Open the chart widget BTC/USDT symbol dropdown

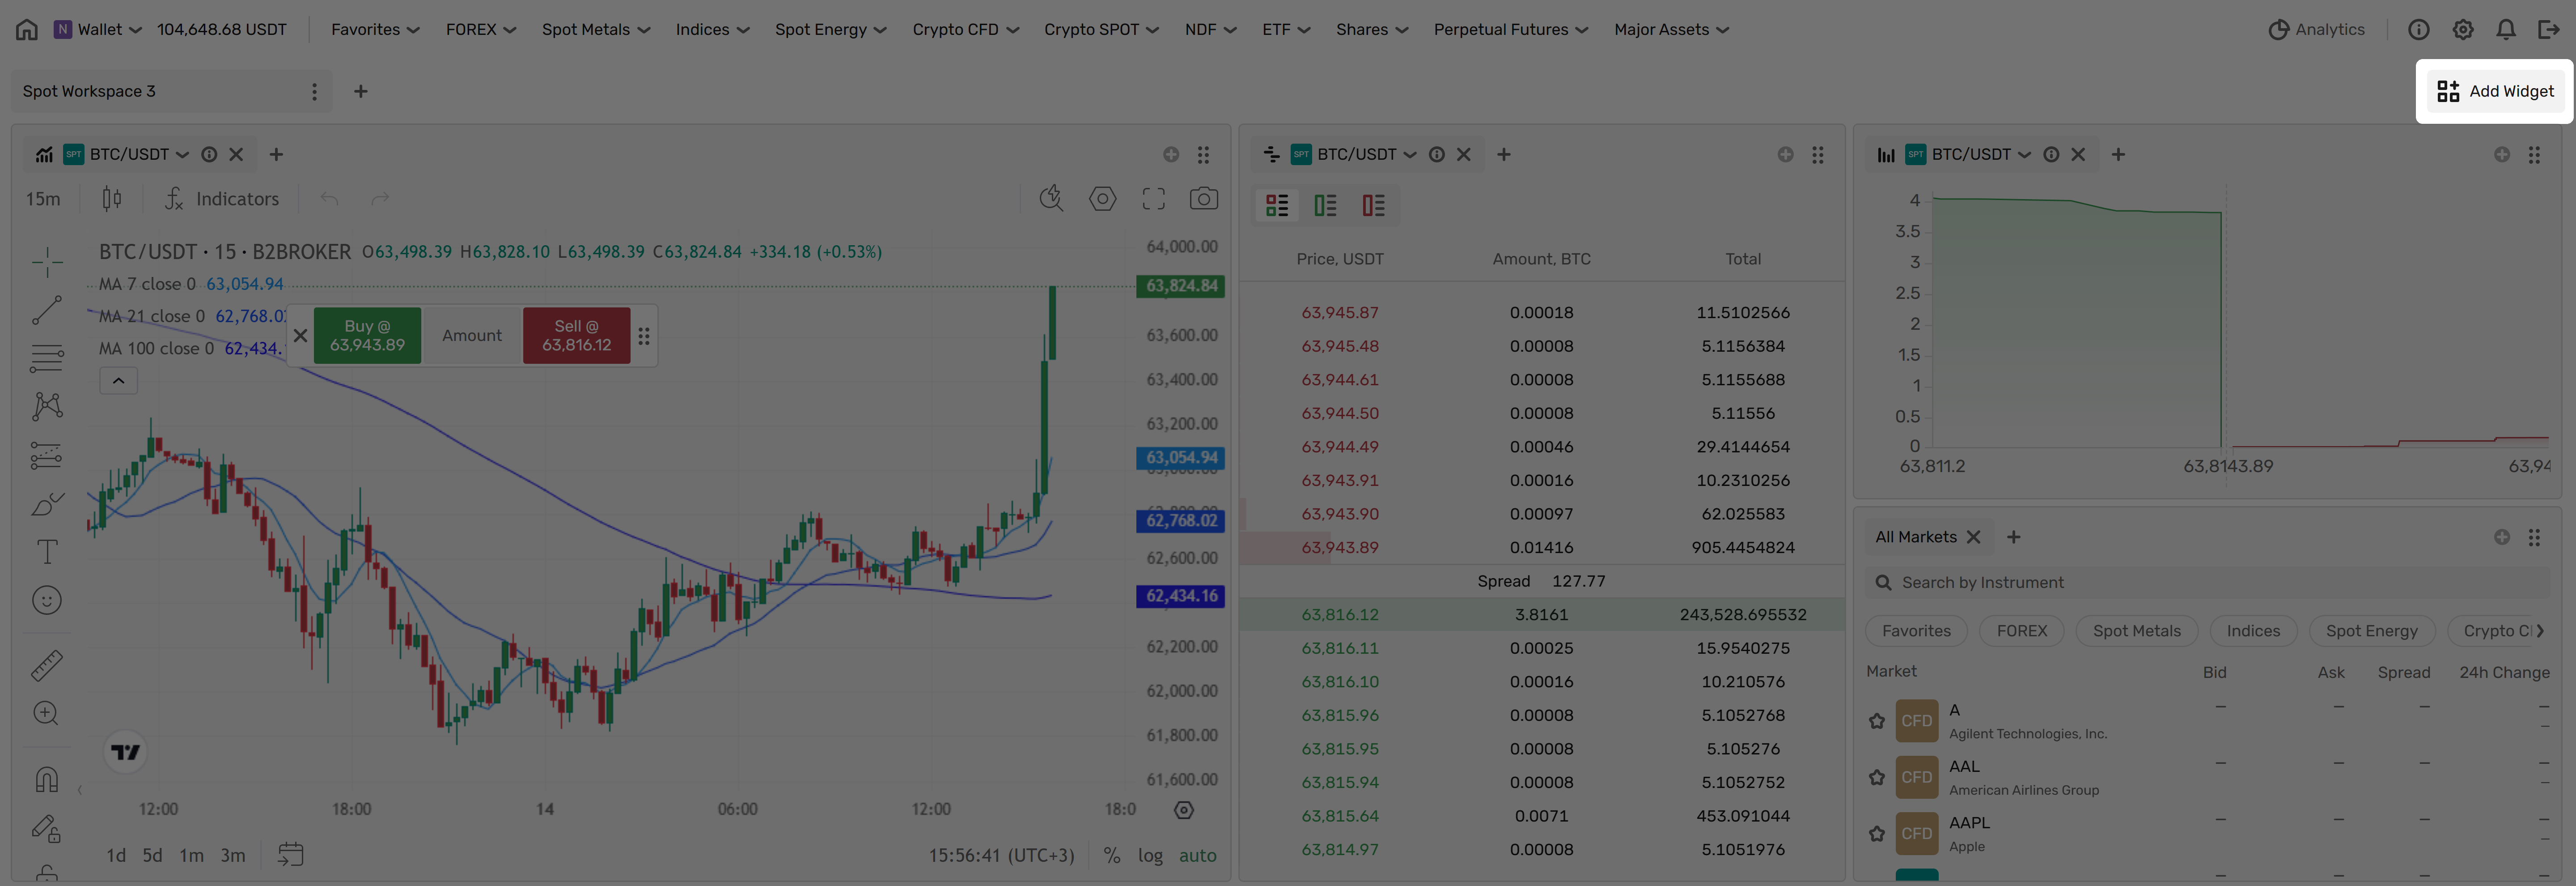coord(139,155)
